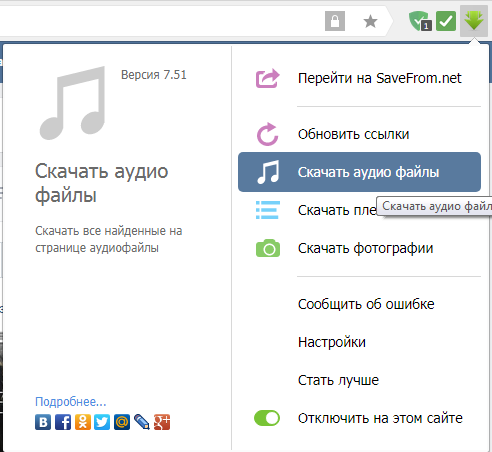Open the SaveFrom.net green arrow extension icon
This screenshot has height=452, width=492.
coord(474,21)
